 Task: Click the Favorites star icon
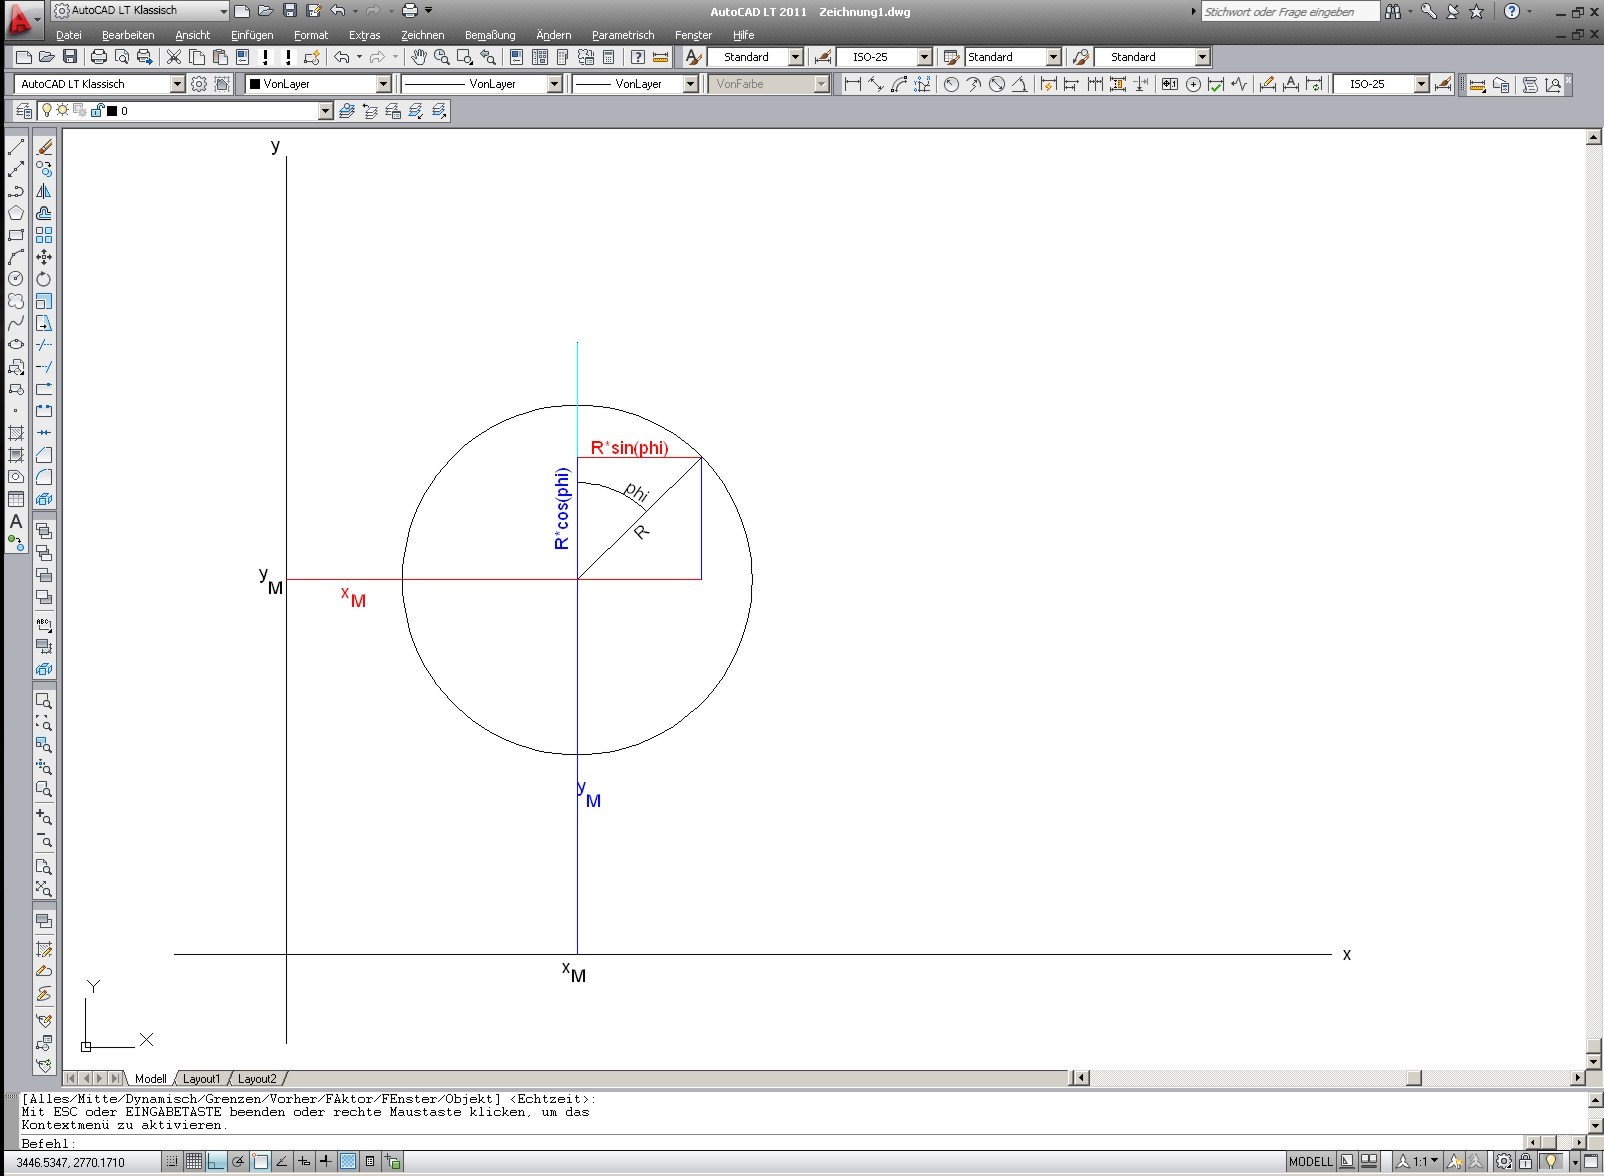[x=1476, y=12]
